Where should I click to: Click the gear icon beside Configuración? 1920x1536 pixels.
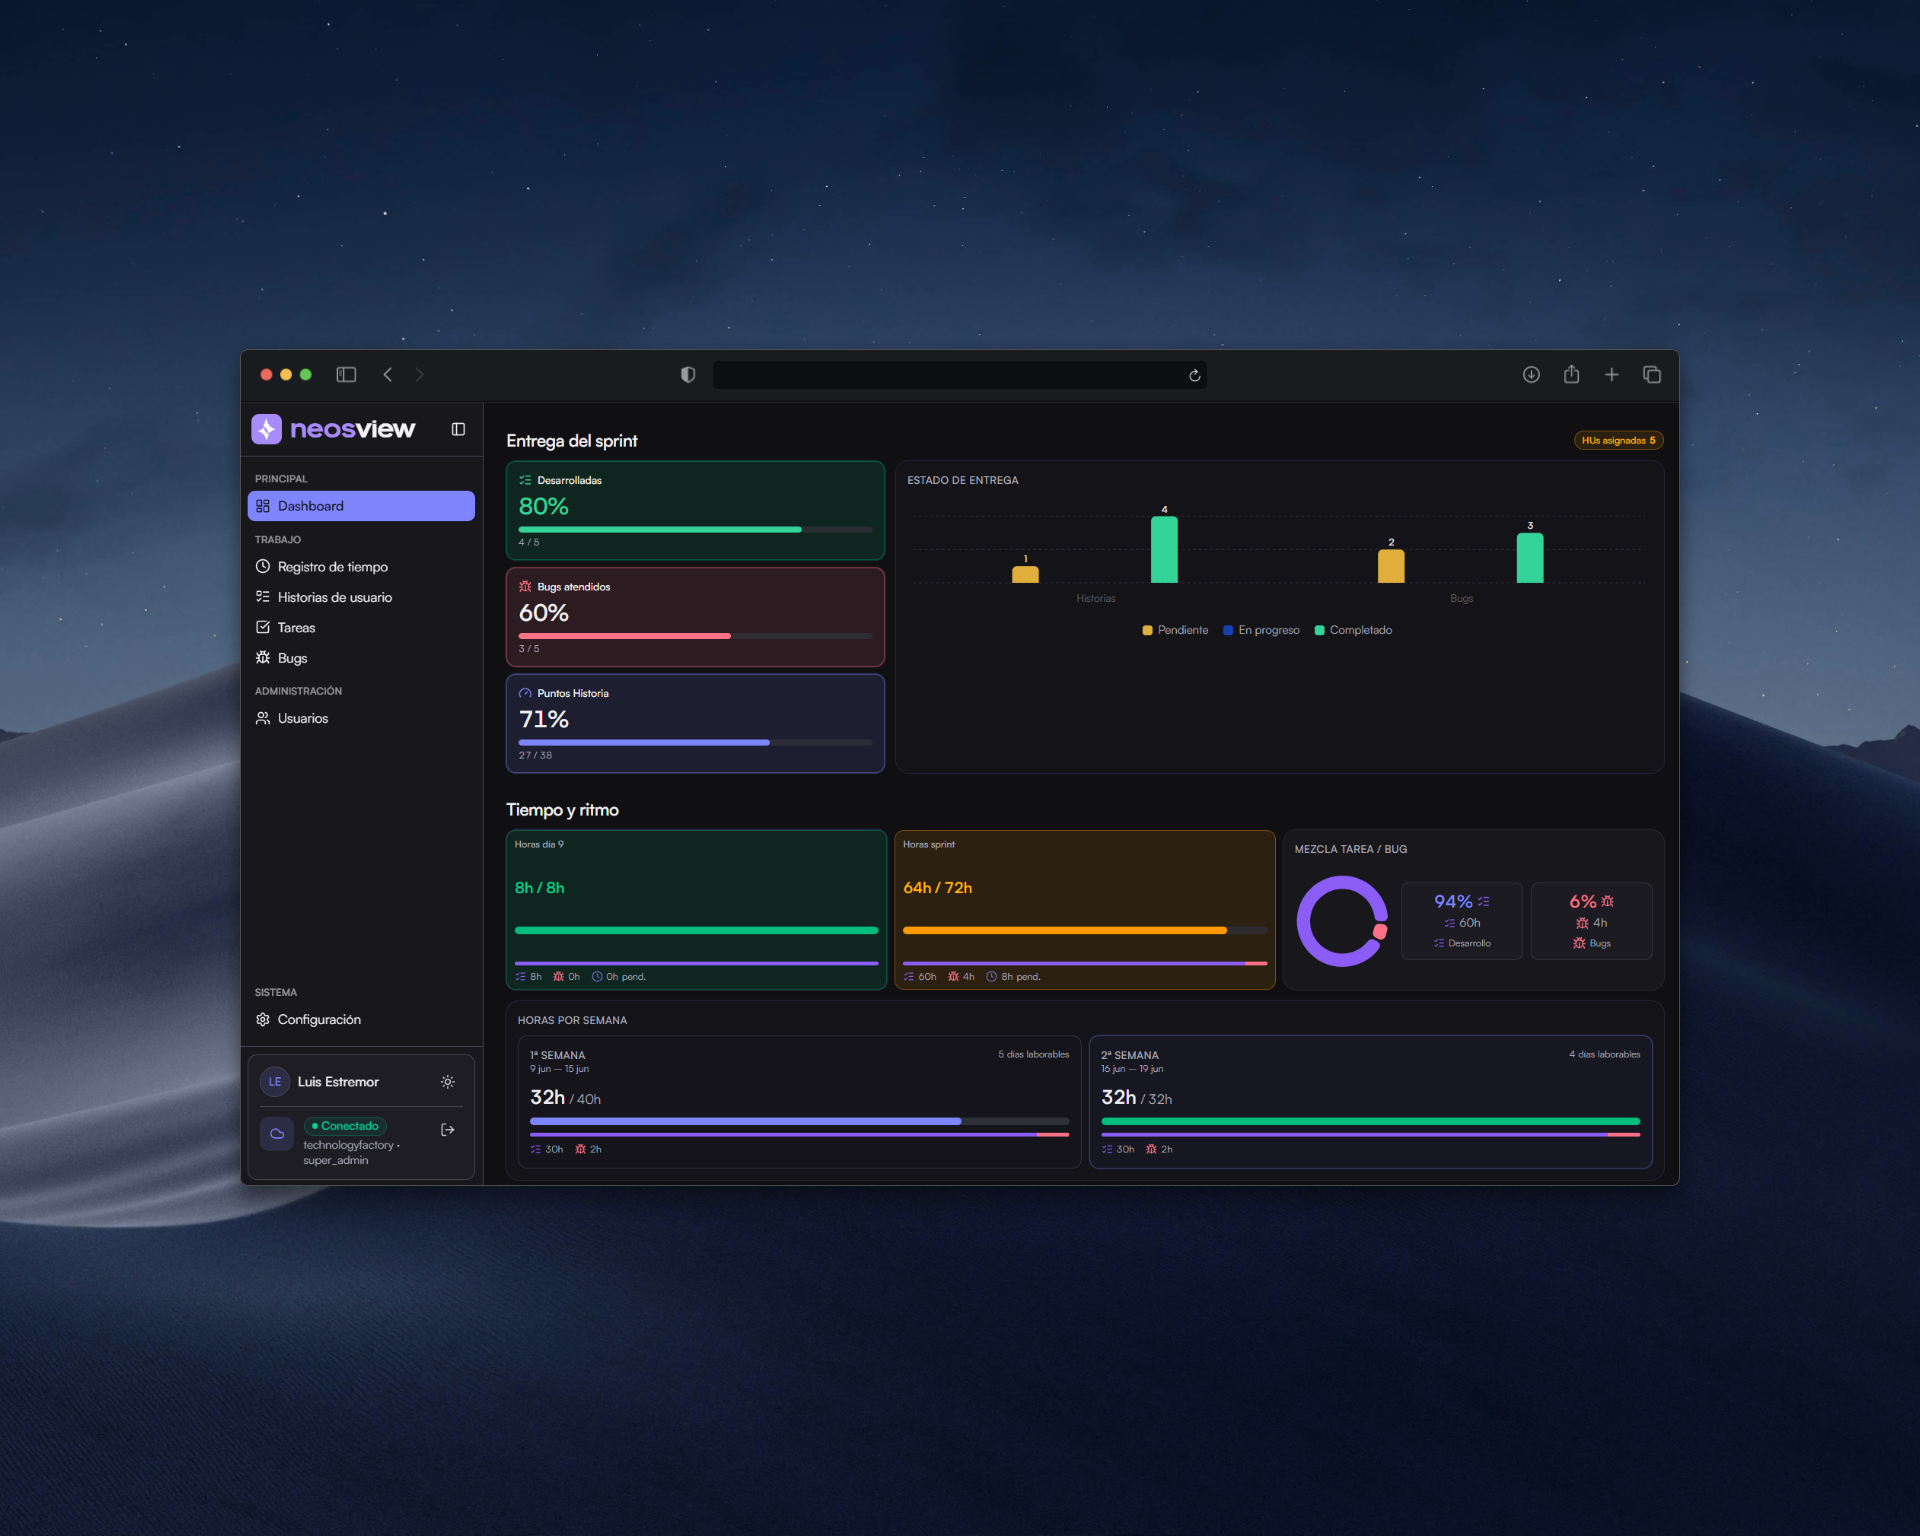263,1019
